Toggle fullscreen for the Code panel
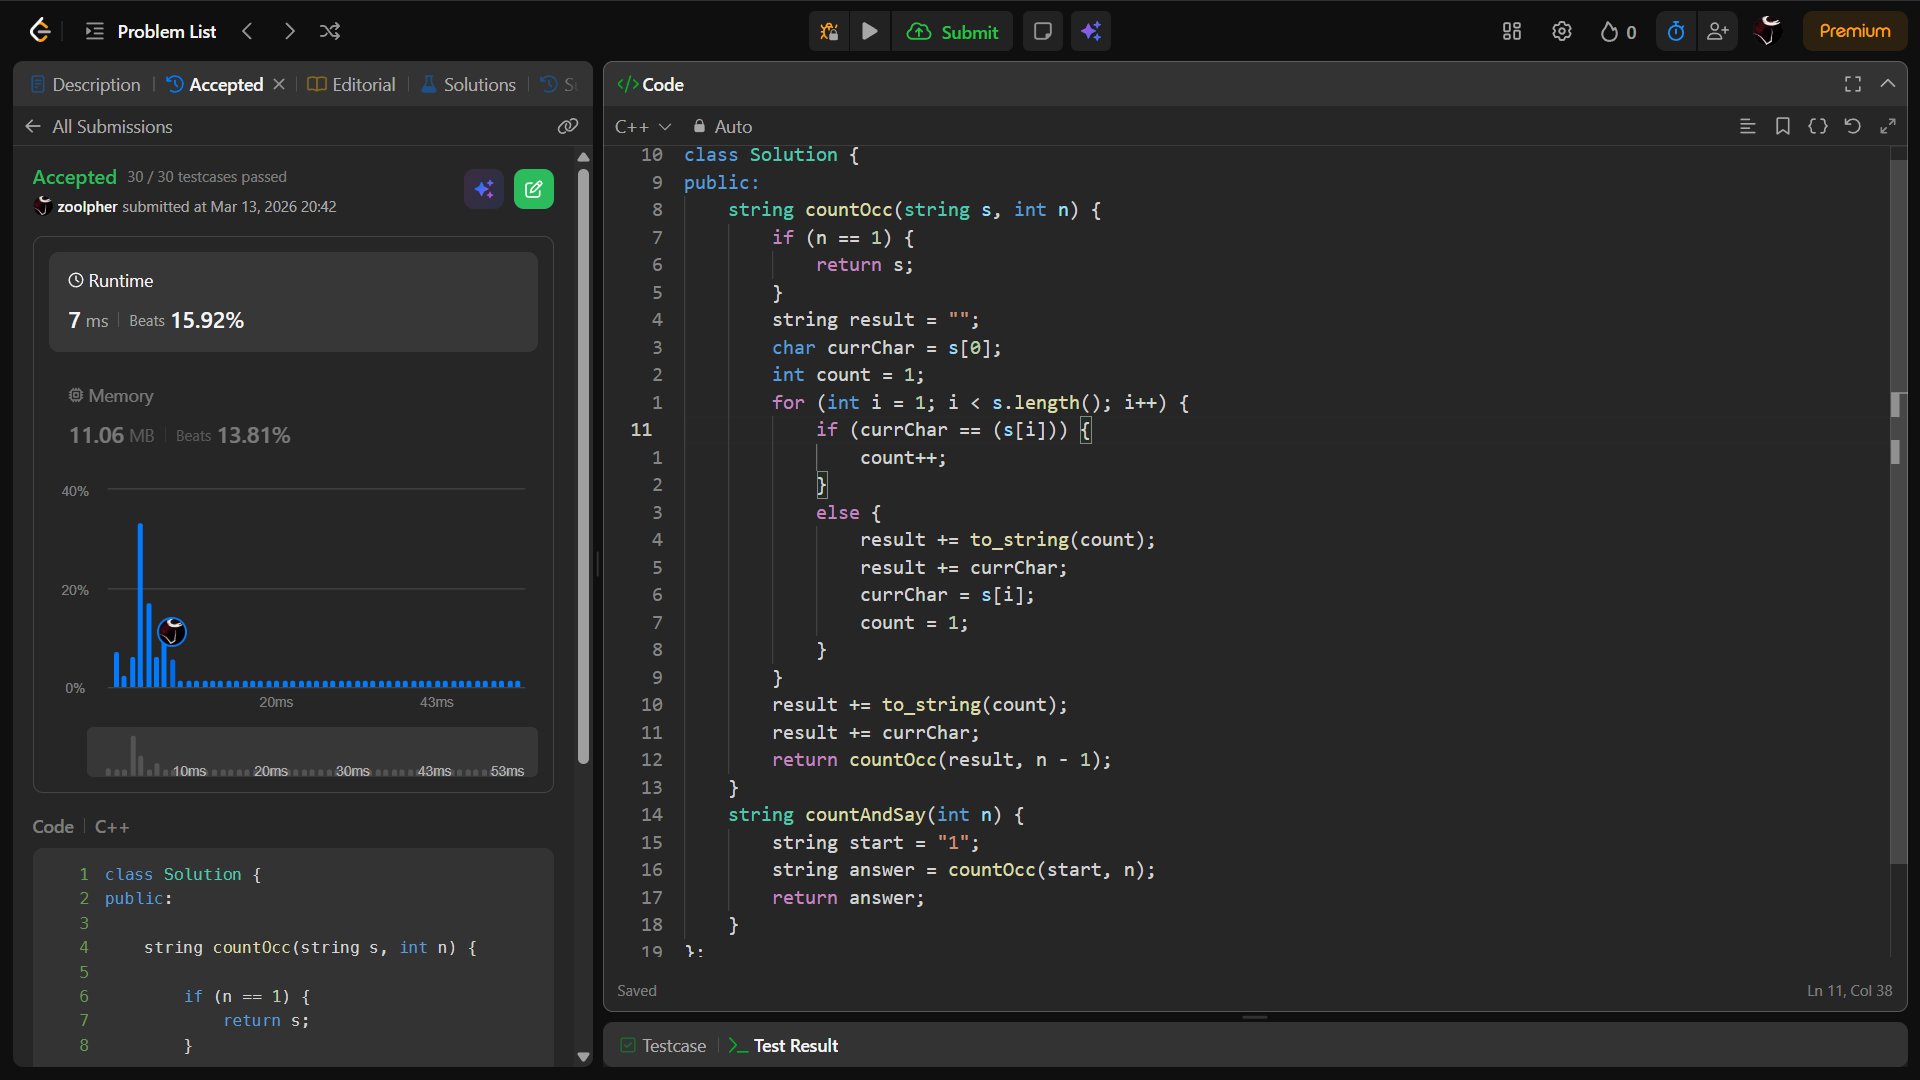This screenshot has width=1920, height=1080. (x=1852, y=85)
